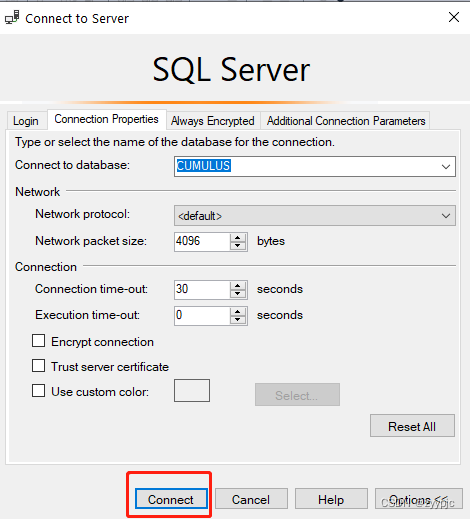The height and width of the screenshot is (519, 470).
Task: Decrease Network packet size with down arrow
Action: (x=238, y=246)
